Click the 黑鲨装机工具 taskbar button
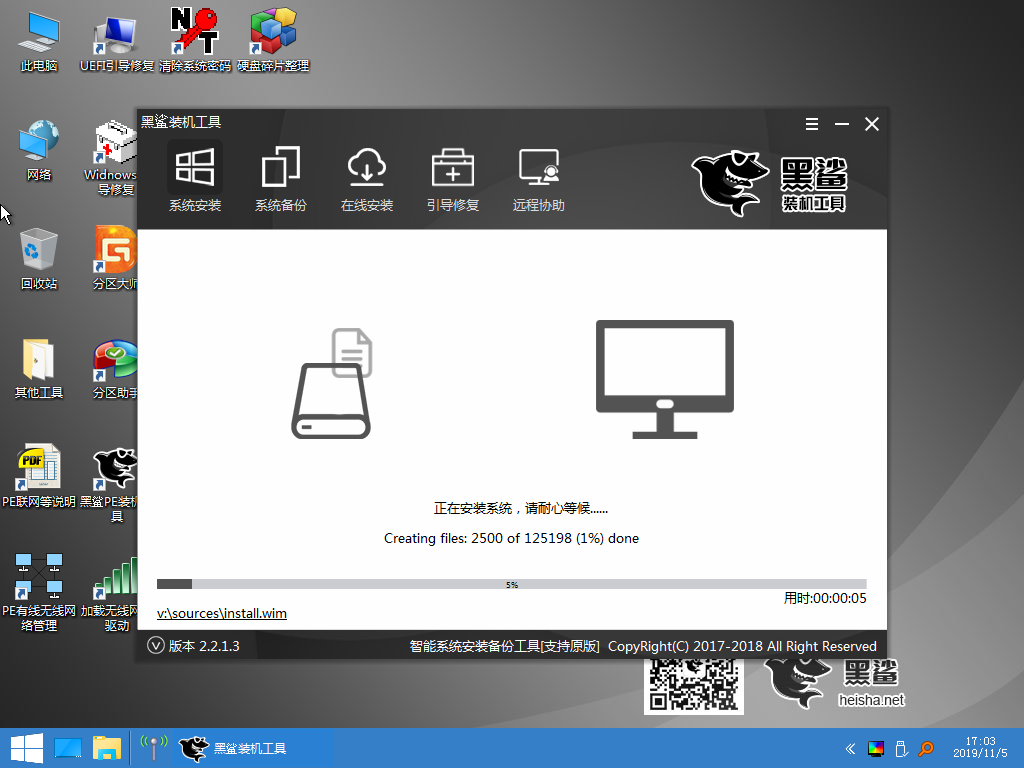1024x768 pixels. [x=238, y=747]
